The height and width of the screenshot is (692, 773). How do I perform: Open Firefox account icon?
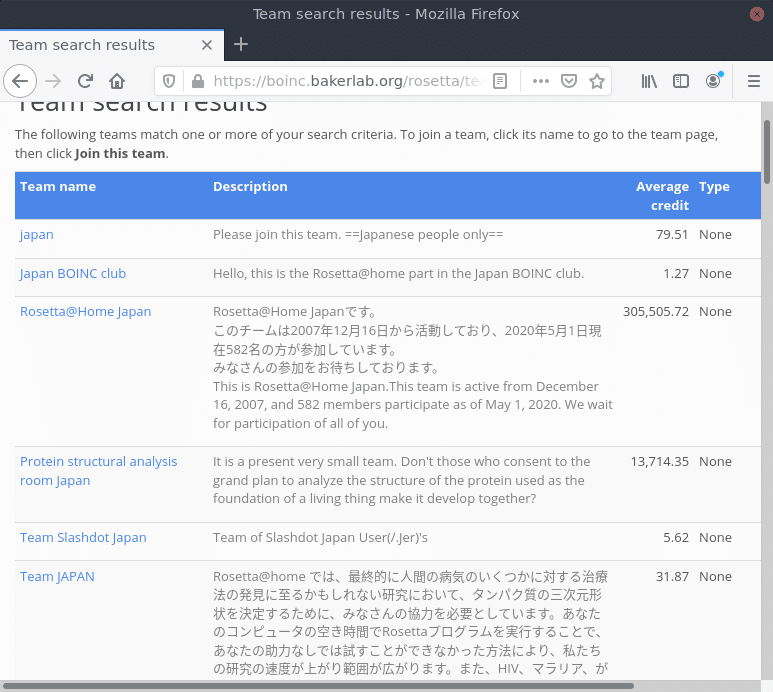pyautogui.click(x=713, y=81)
